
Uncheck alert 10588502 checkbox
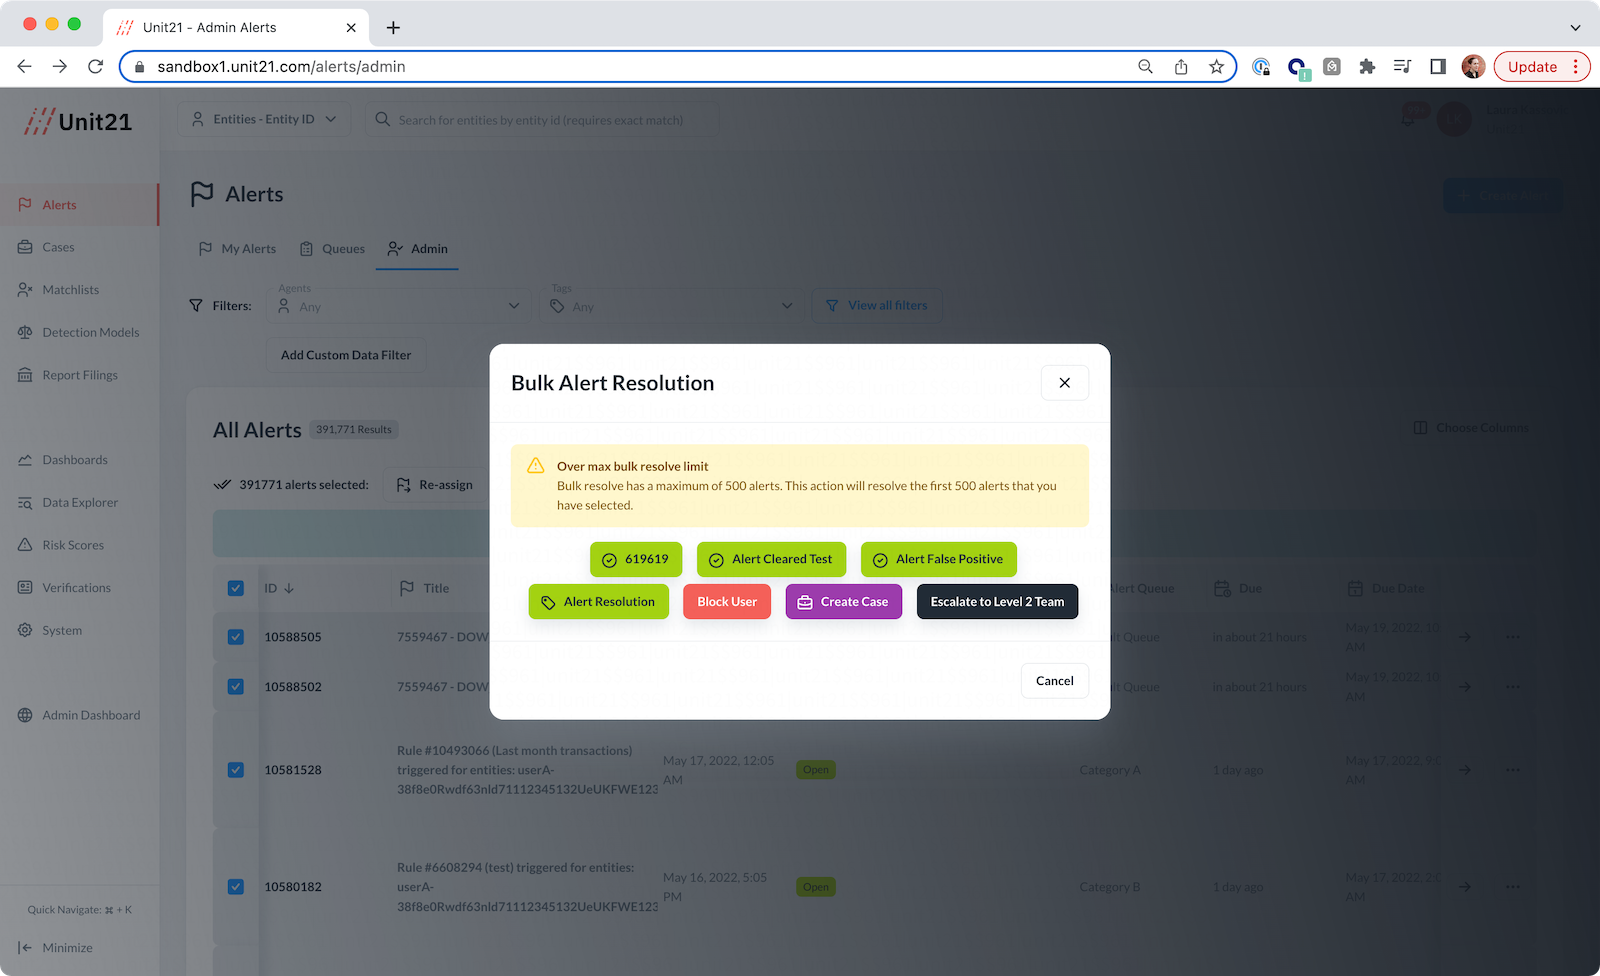pyautogui.click(x=236, y=687)
